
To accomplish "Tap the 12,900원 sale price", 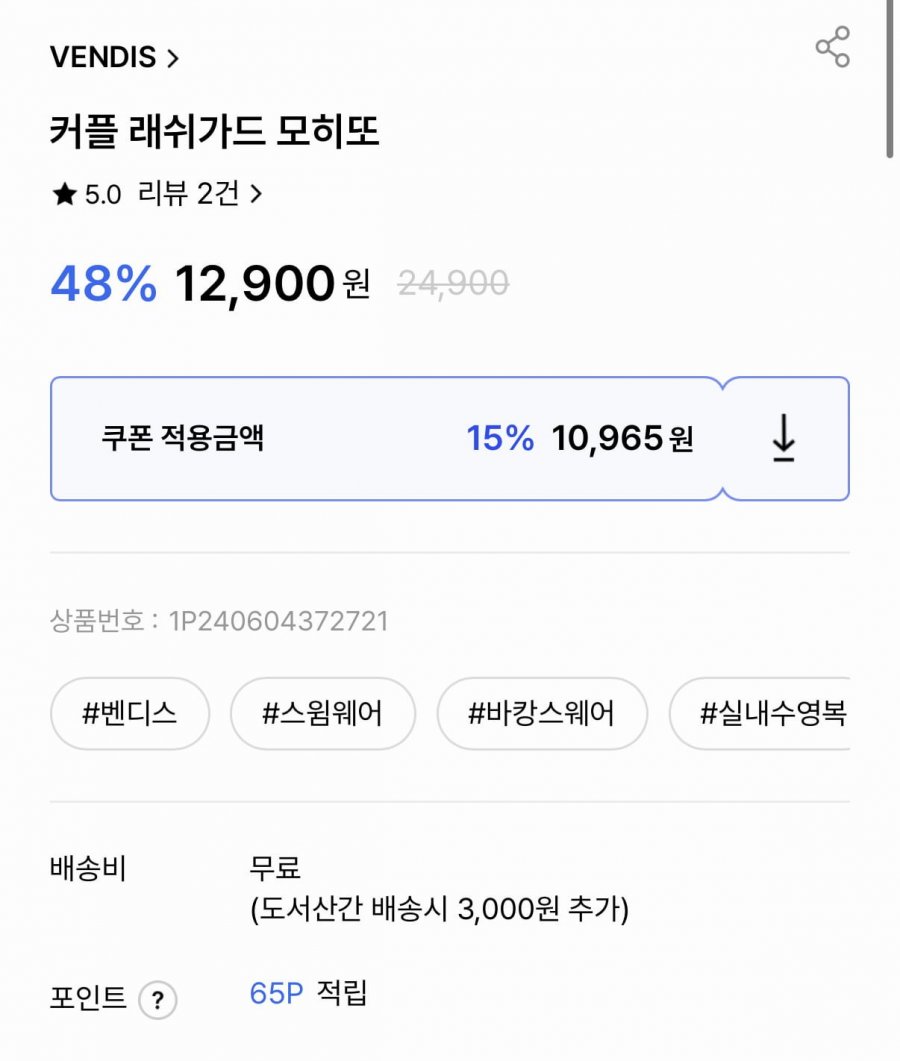I will pyautogui.click(x=272, y=284).
